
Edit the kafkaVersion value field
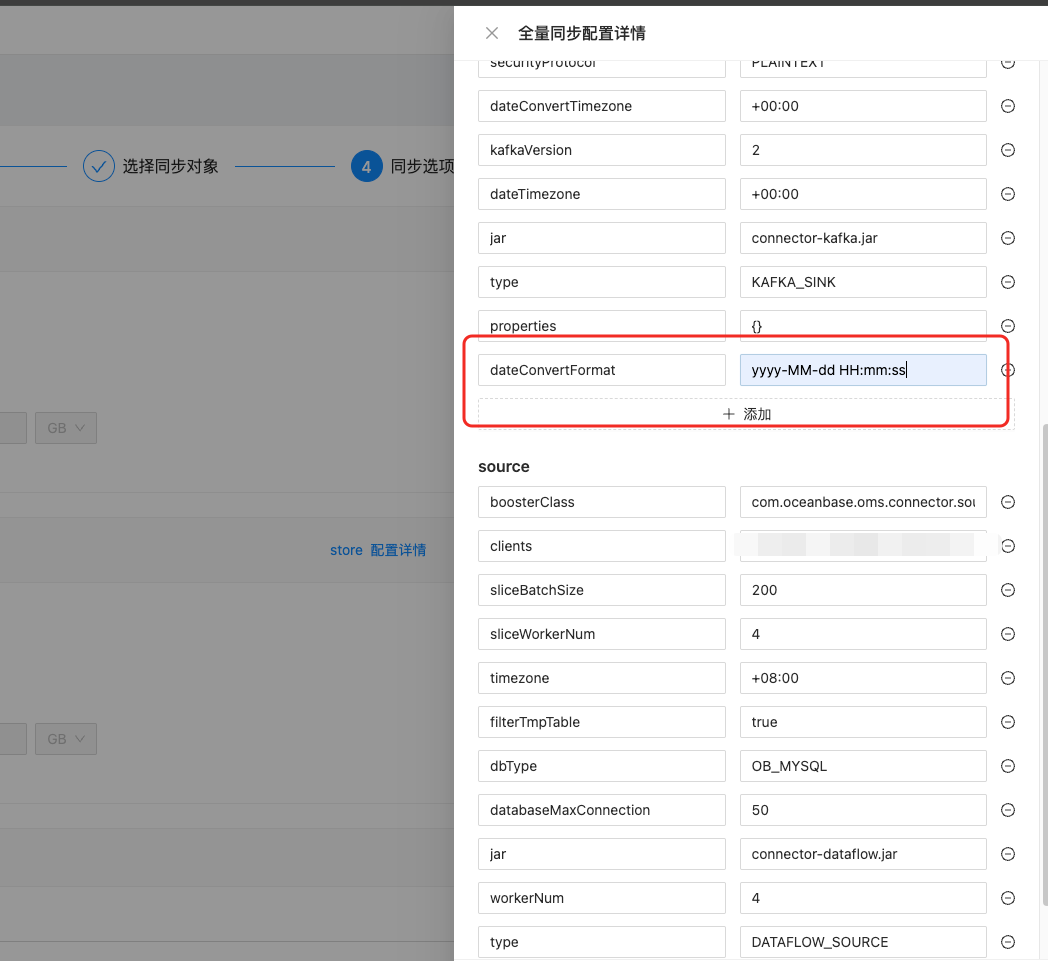point(863,150)
